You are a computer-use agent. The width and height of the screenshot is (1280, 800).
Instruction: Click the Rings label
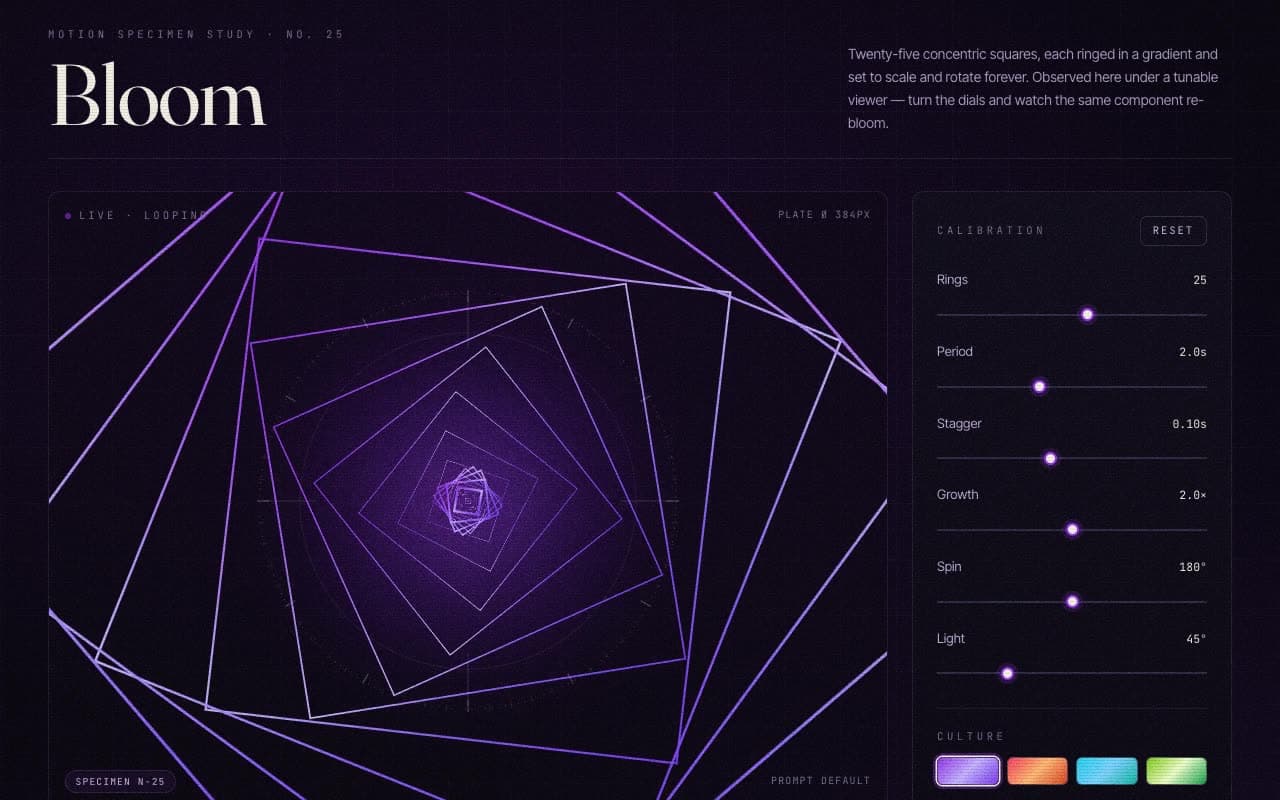pos(952,280)
